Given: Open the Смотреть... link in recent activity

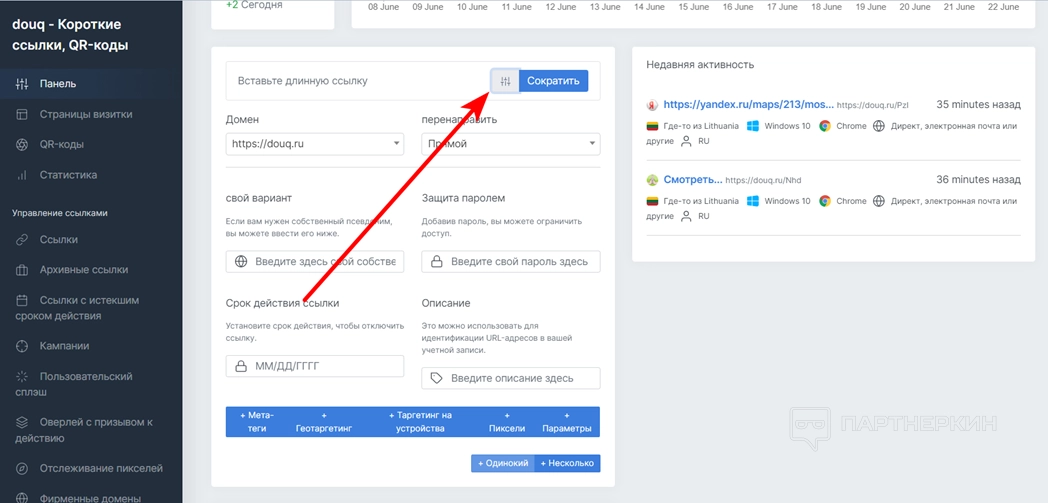Looking at the screenshot, I should pos(693,180).
